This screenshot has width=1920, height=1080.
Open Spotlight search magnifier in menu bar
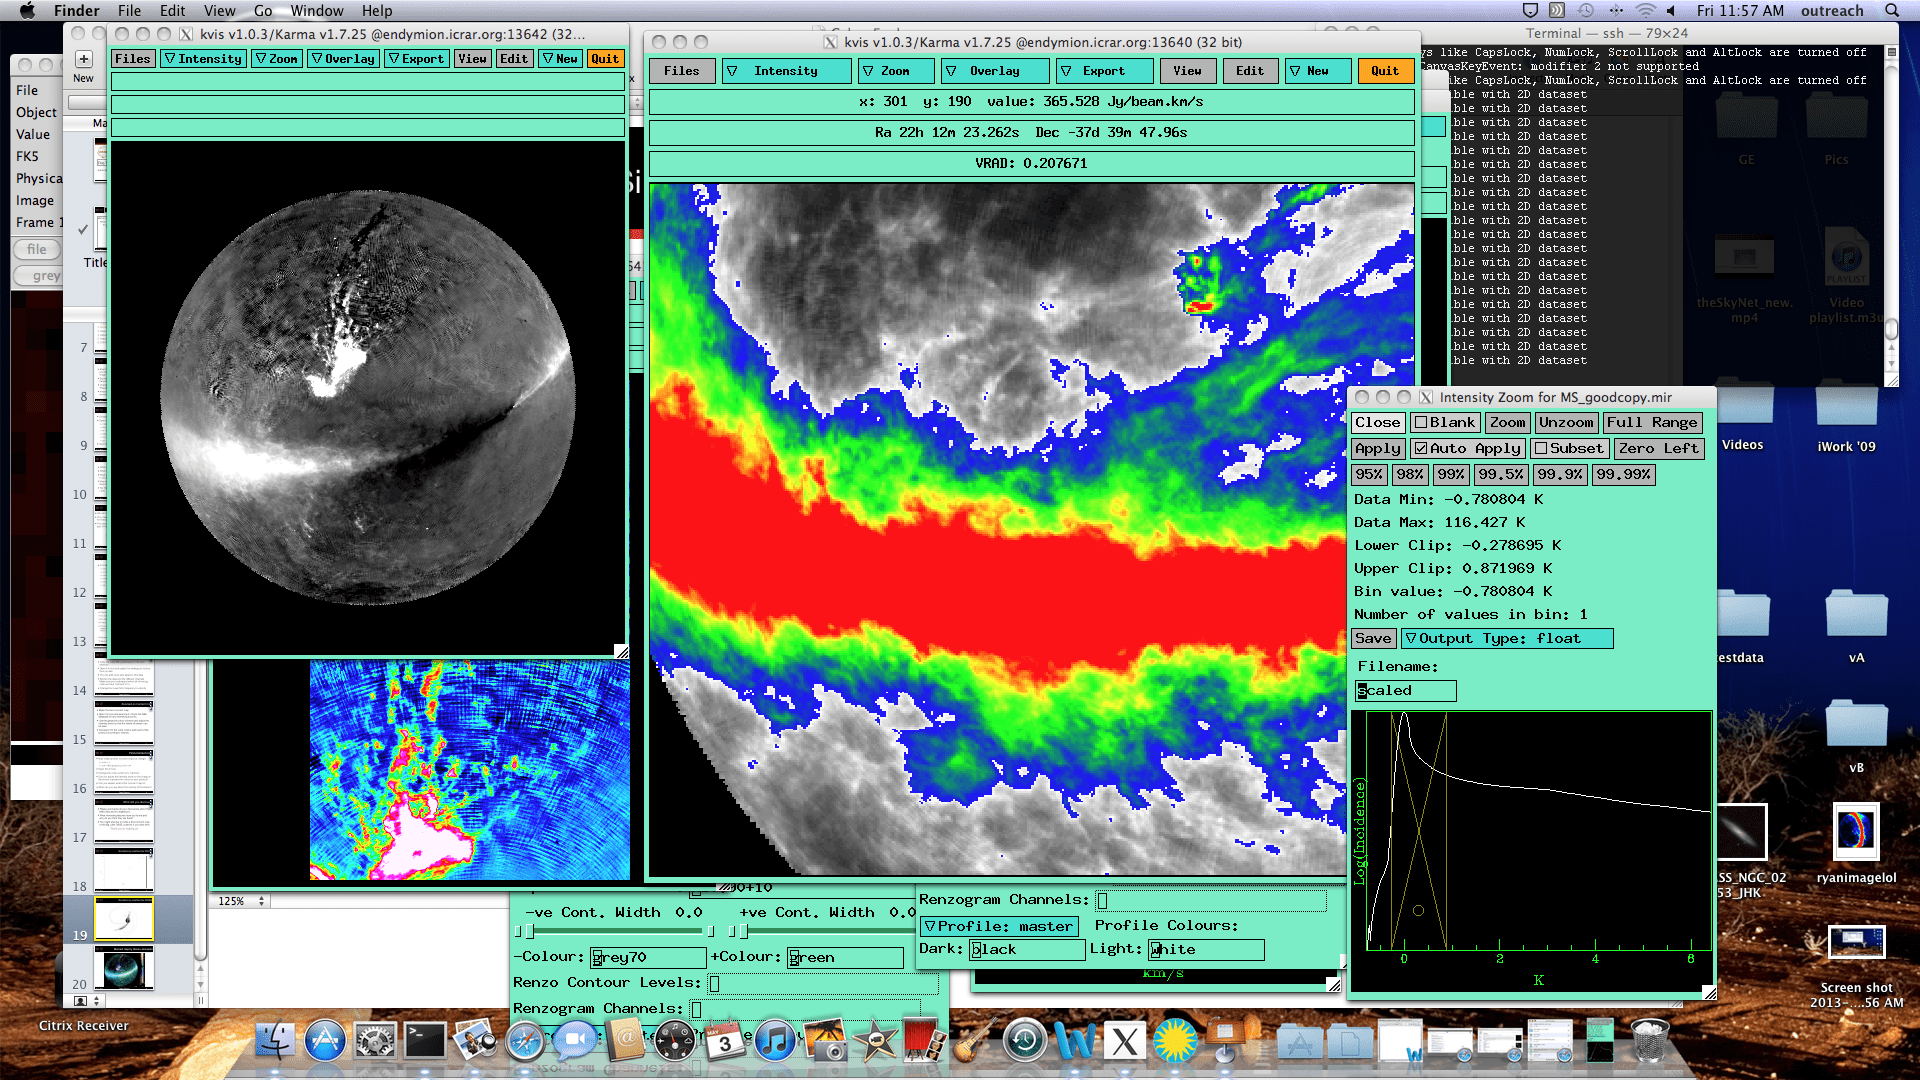coord(1891,11)
